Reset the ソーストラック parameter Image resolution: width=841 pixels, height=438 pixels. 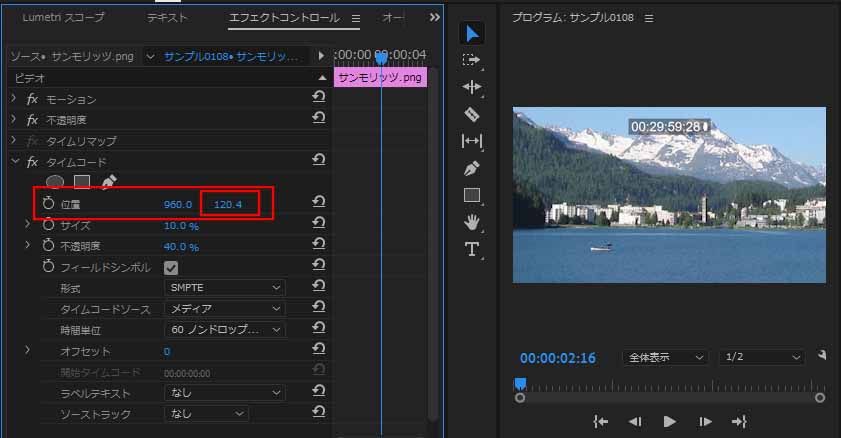[319, 412]
